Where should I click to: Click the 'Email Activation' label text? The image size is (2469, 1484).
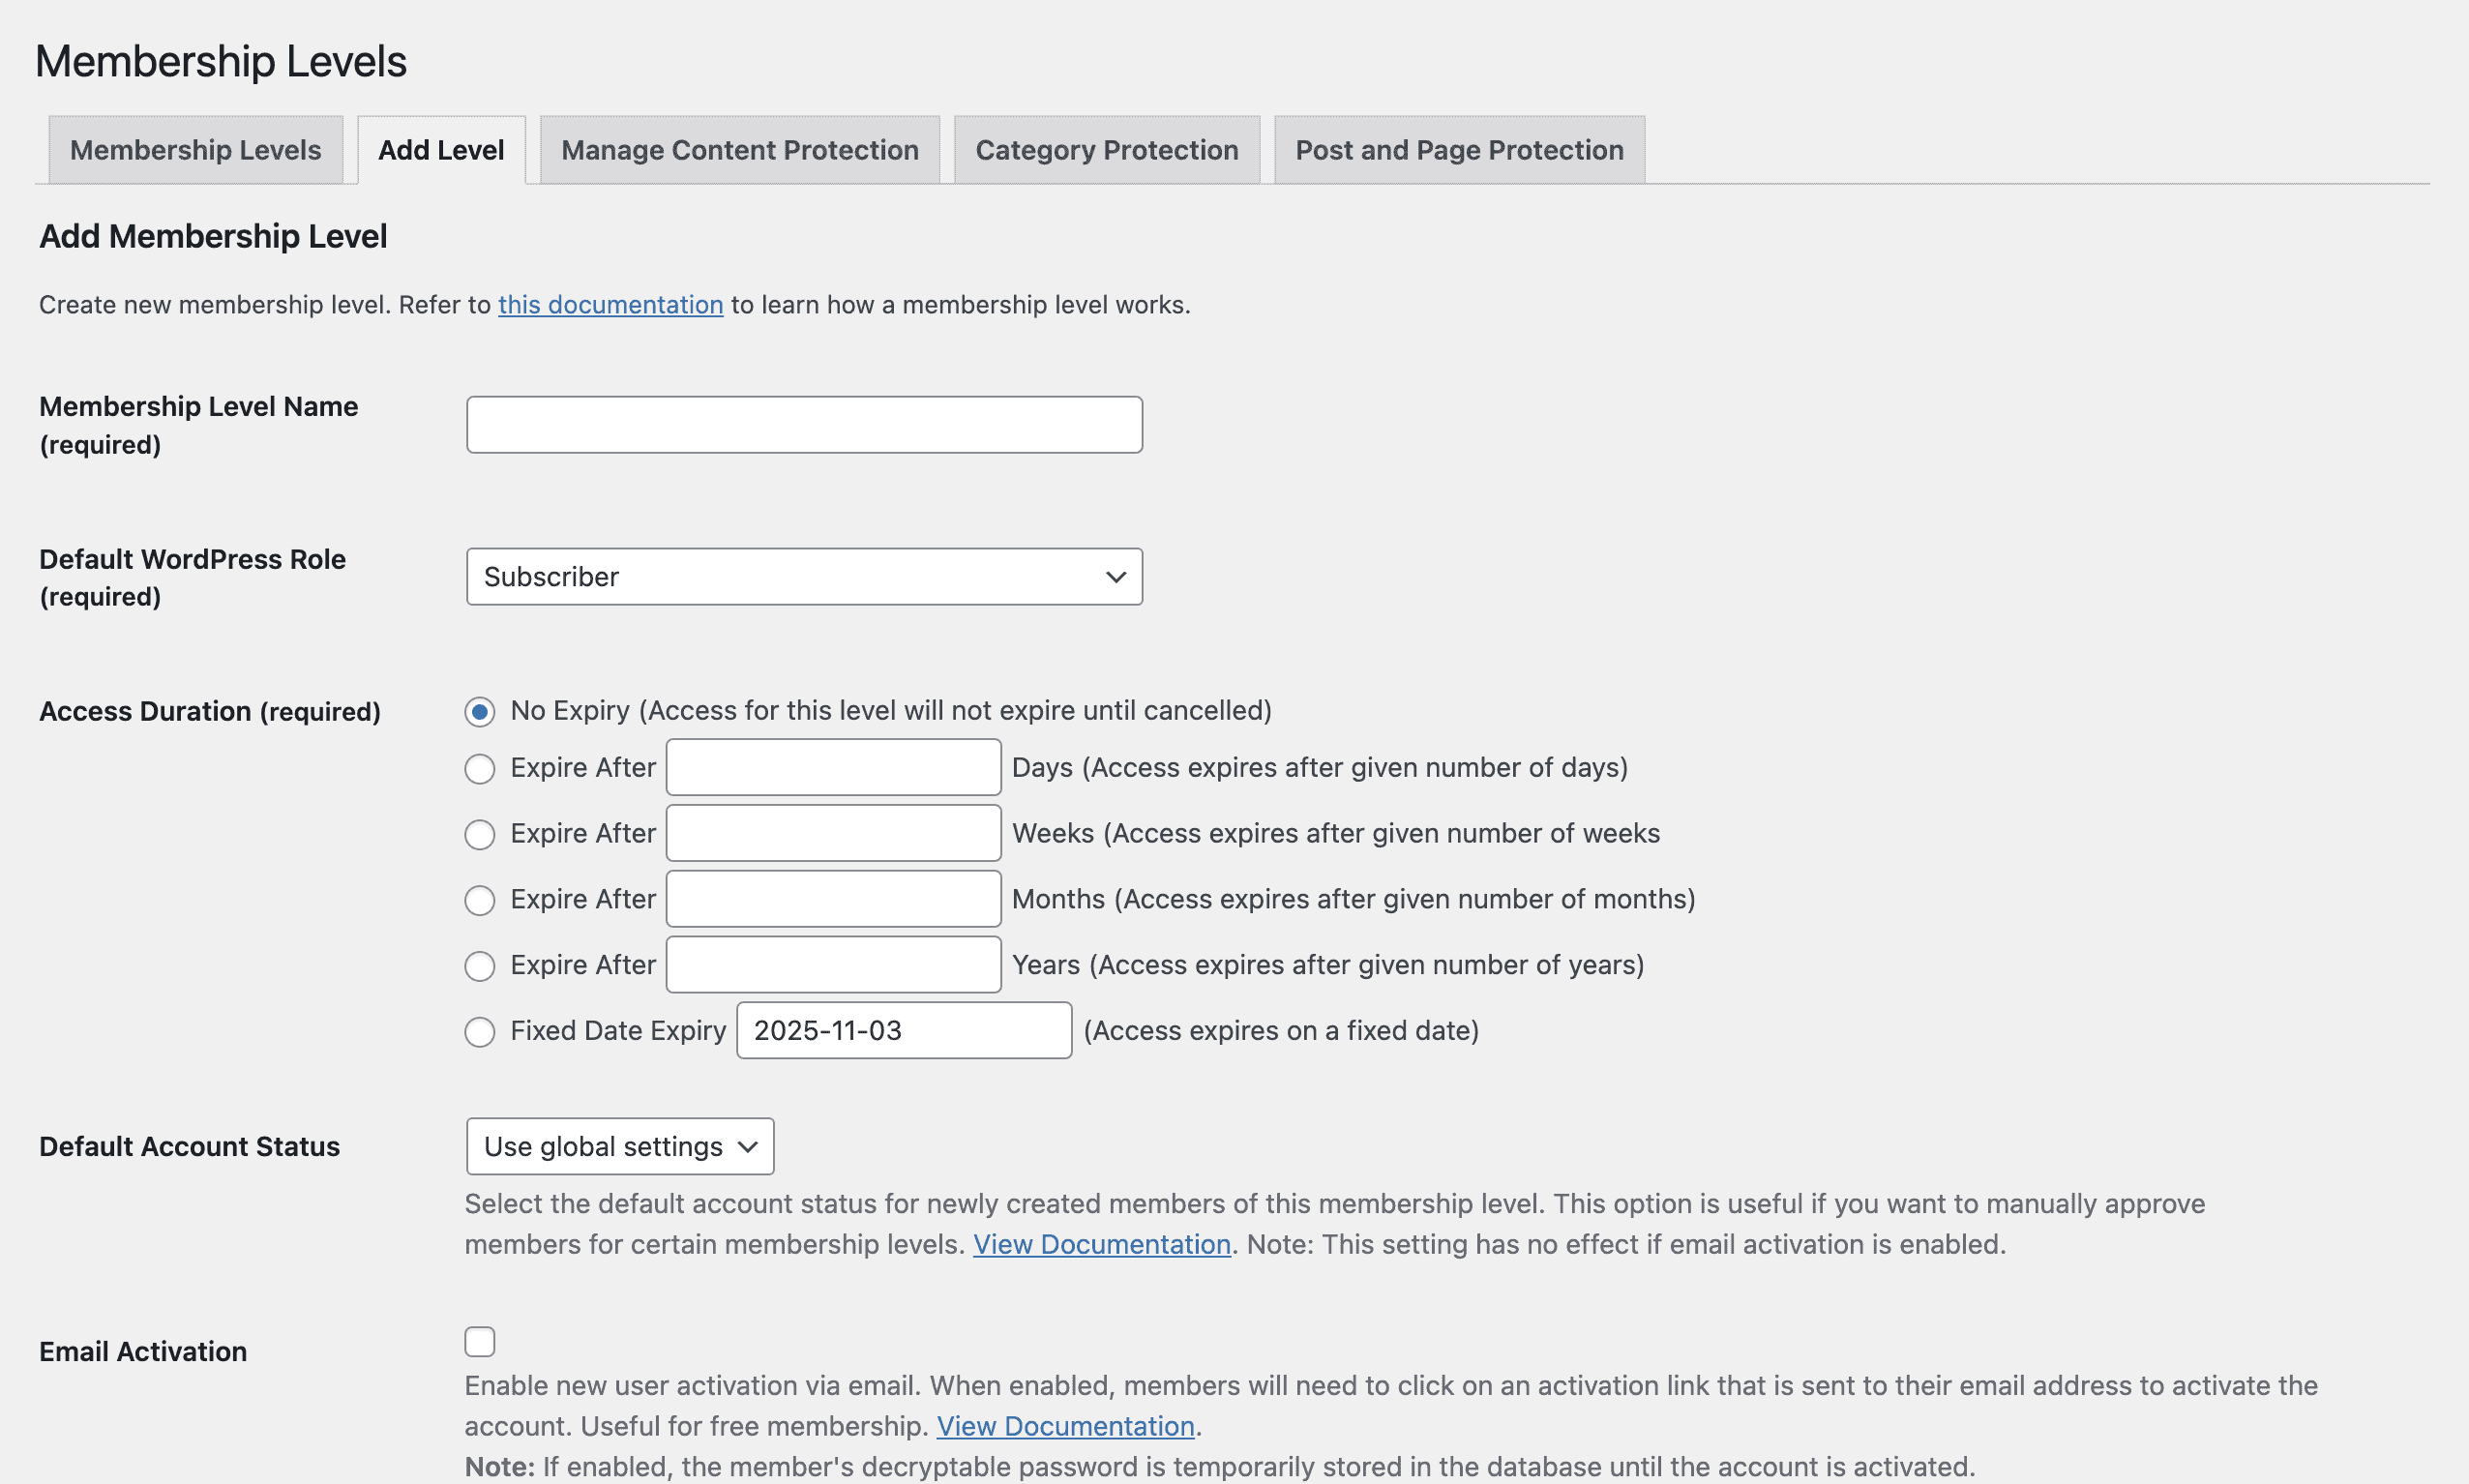tap(143, 1351)
